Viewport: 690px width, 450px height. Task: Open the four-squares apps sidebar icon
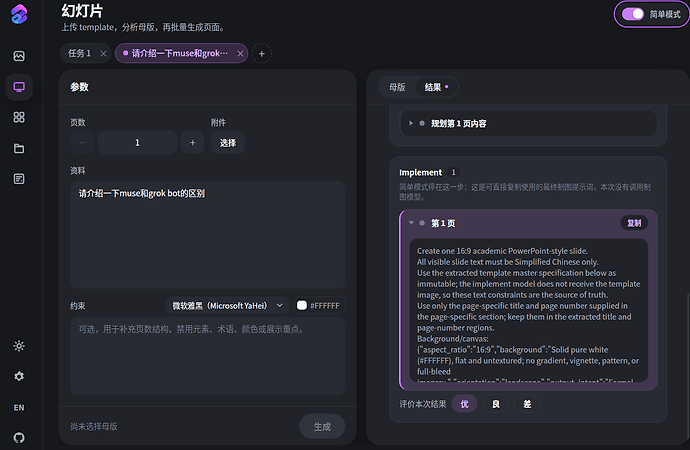(19, 117)
